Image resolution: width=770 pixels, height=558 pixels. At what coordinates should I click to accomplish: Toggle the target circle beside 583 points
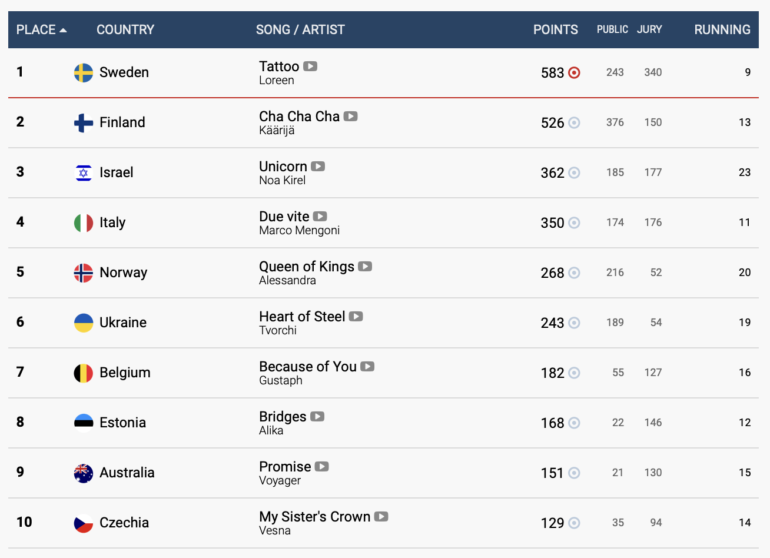574,73
